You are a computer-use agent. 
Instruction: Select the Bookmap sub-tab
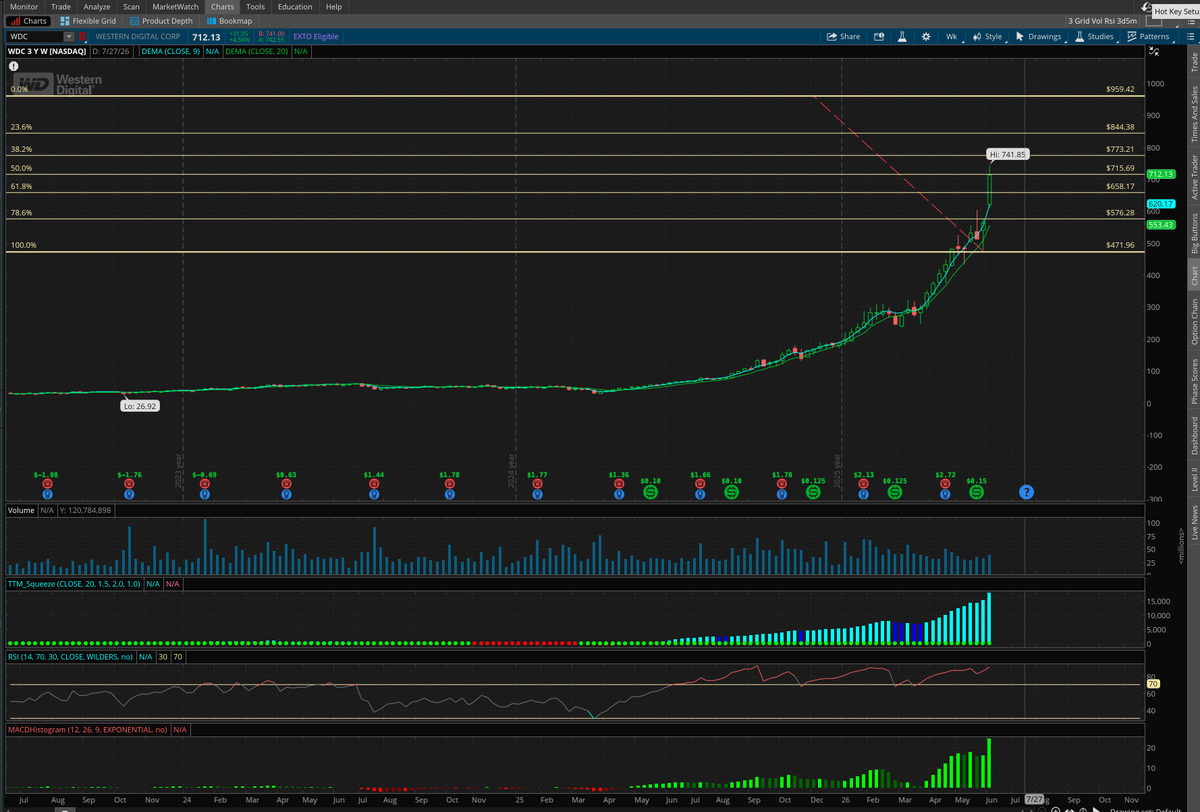click(x=229, y=20)
